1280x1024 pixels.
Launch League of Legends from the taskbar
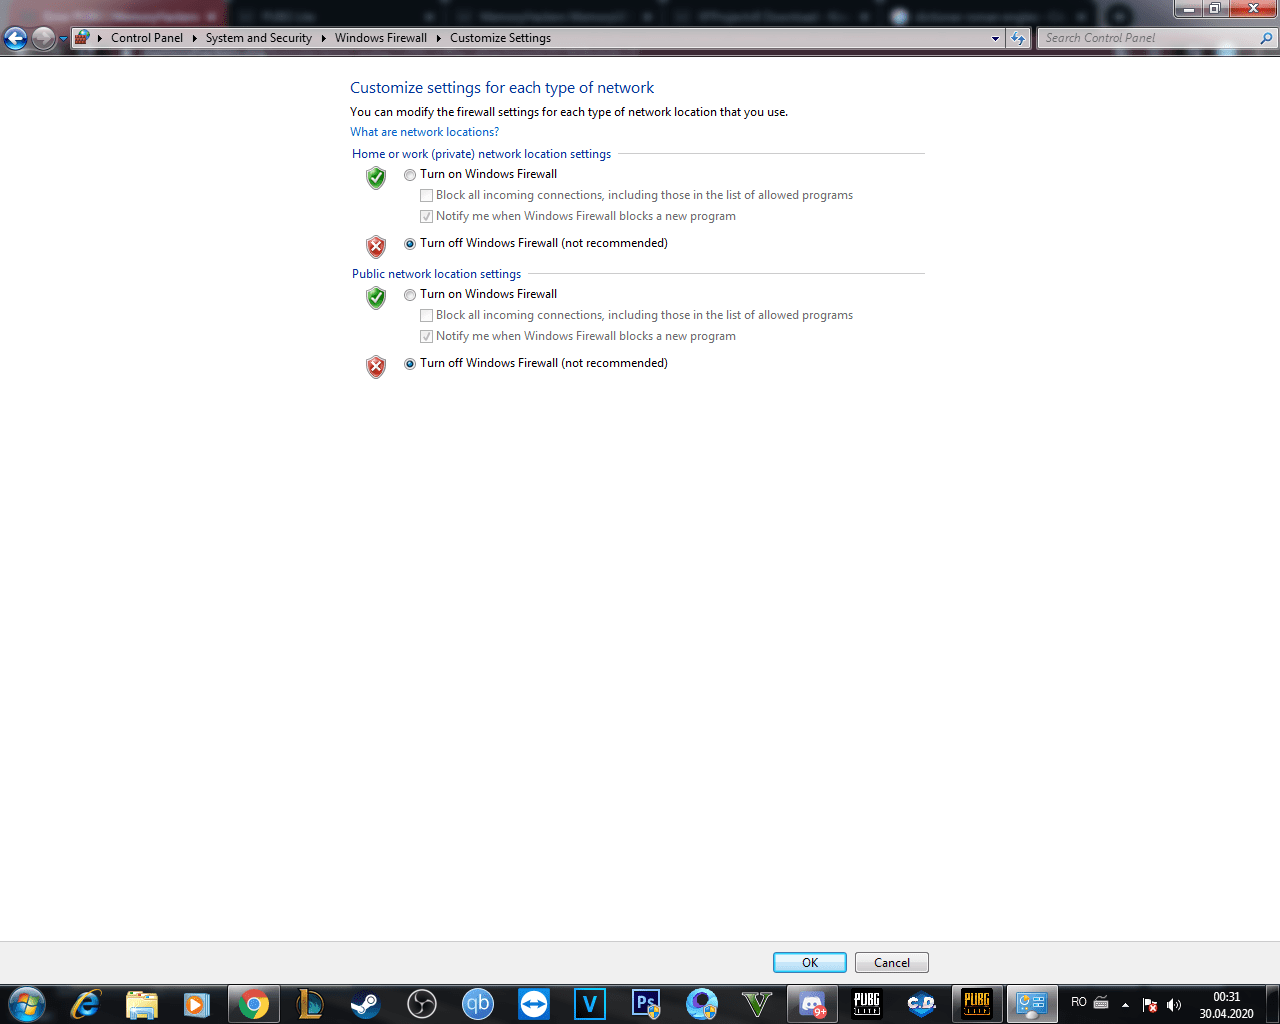click(310, 1004)
